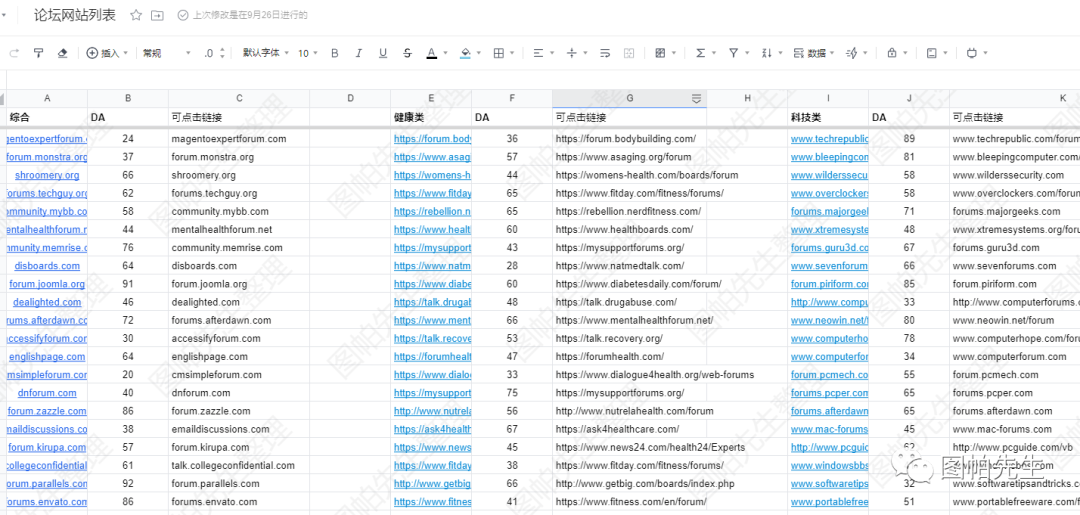Viewport: 1080px width, 515px height.
Task: Open the disboards.com link
Action: point(47,266)
